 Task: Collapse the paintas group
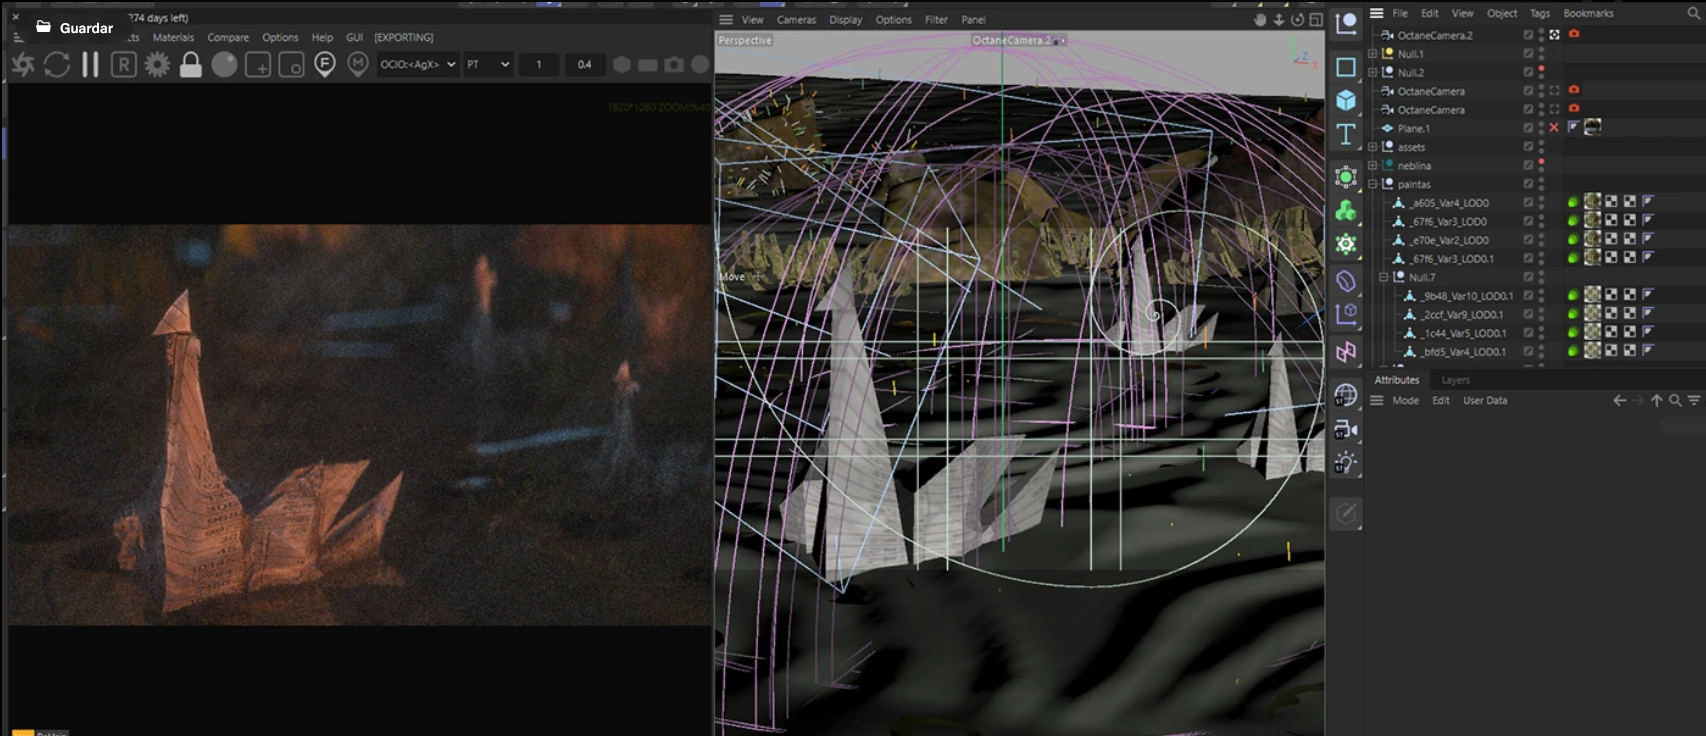(1372, 184)
